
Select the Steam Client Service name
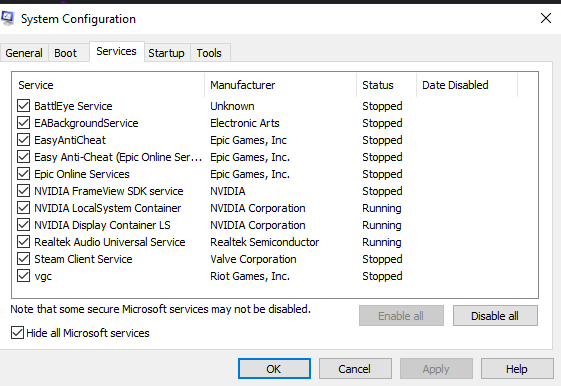coord(83,259)
